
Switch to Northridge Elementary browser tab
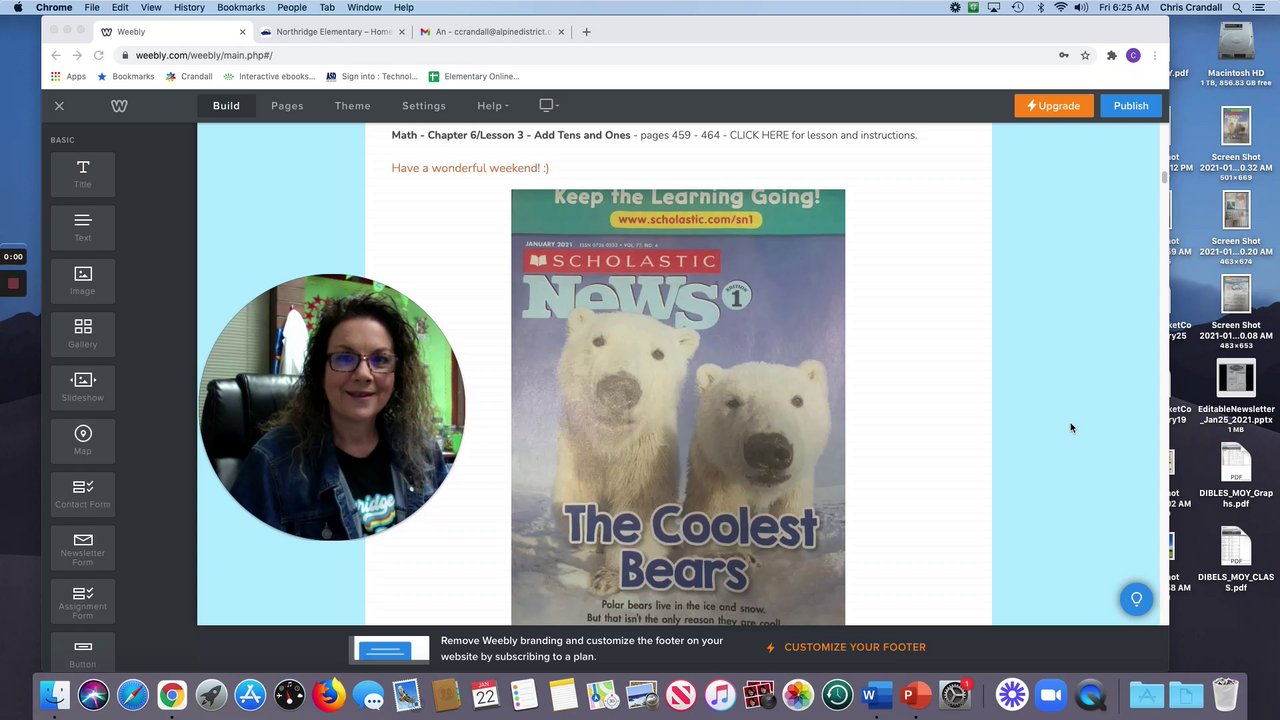pyautogui.click(x=331, y=32)
